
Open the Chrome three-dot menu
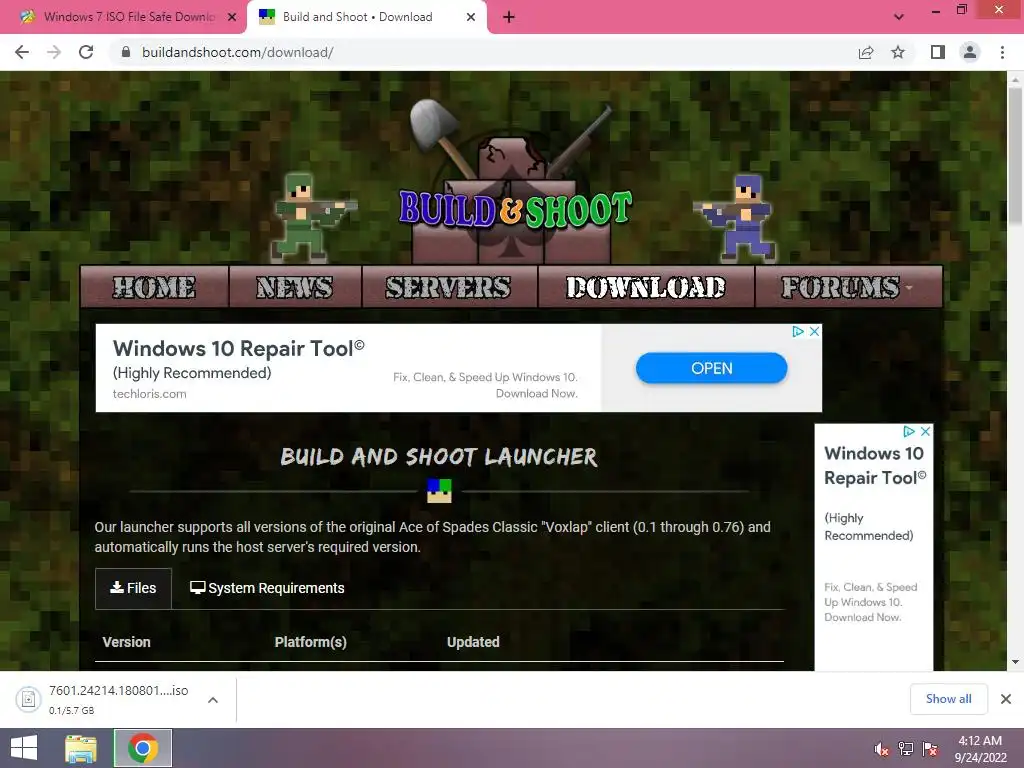point(1002,52)
